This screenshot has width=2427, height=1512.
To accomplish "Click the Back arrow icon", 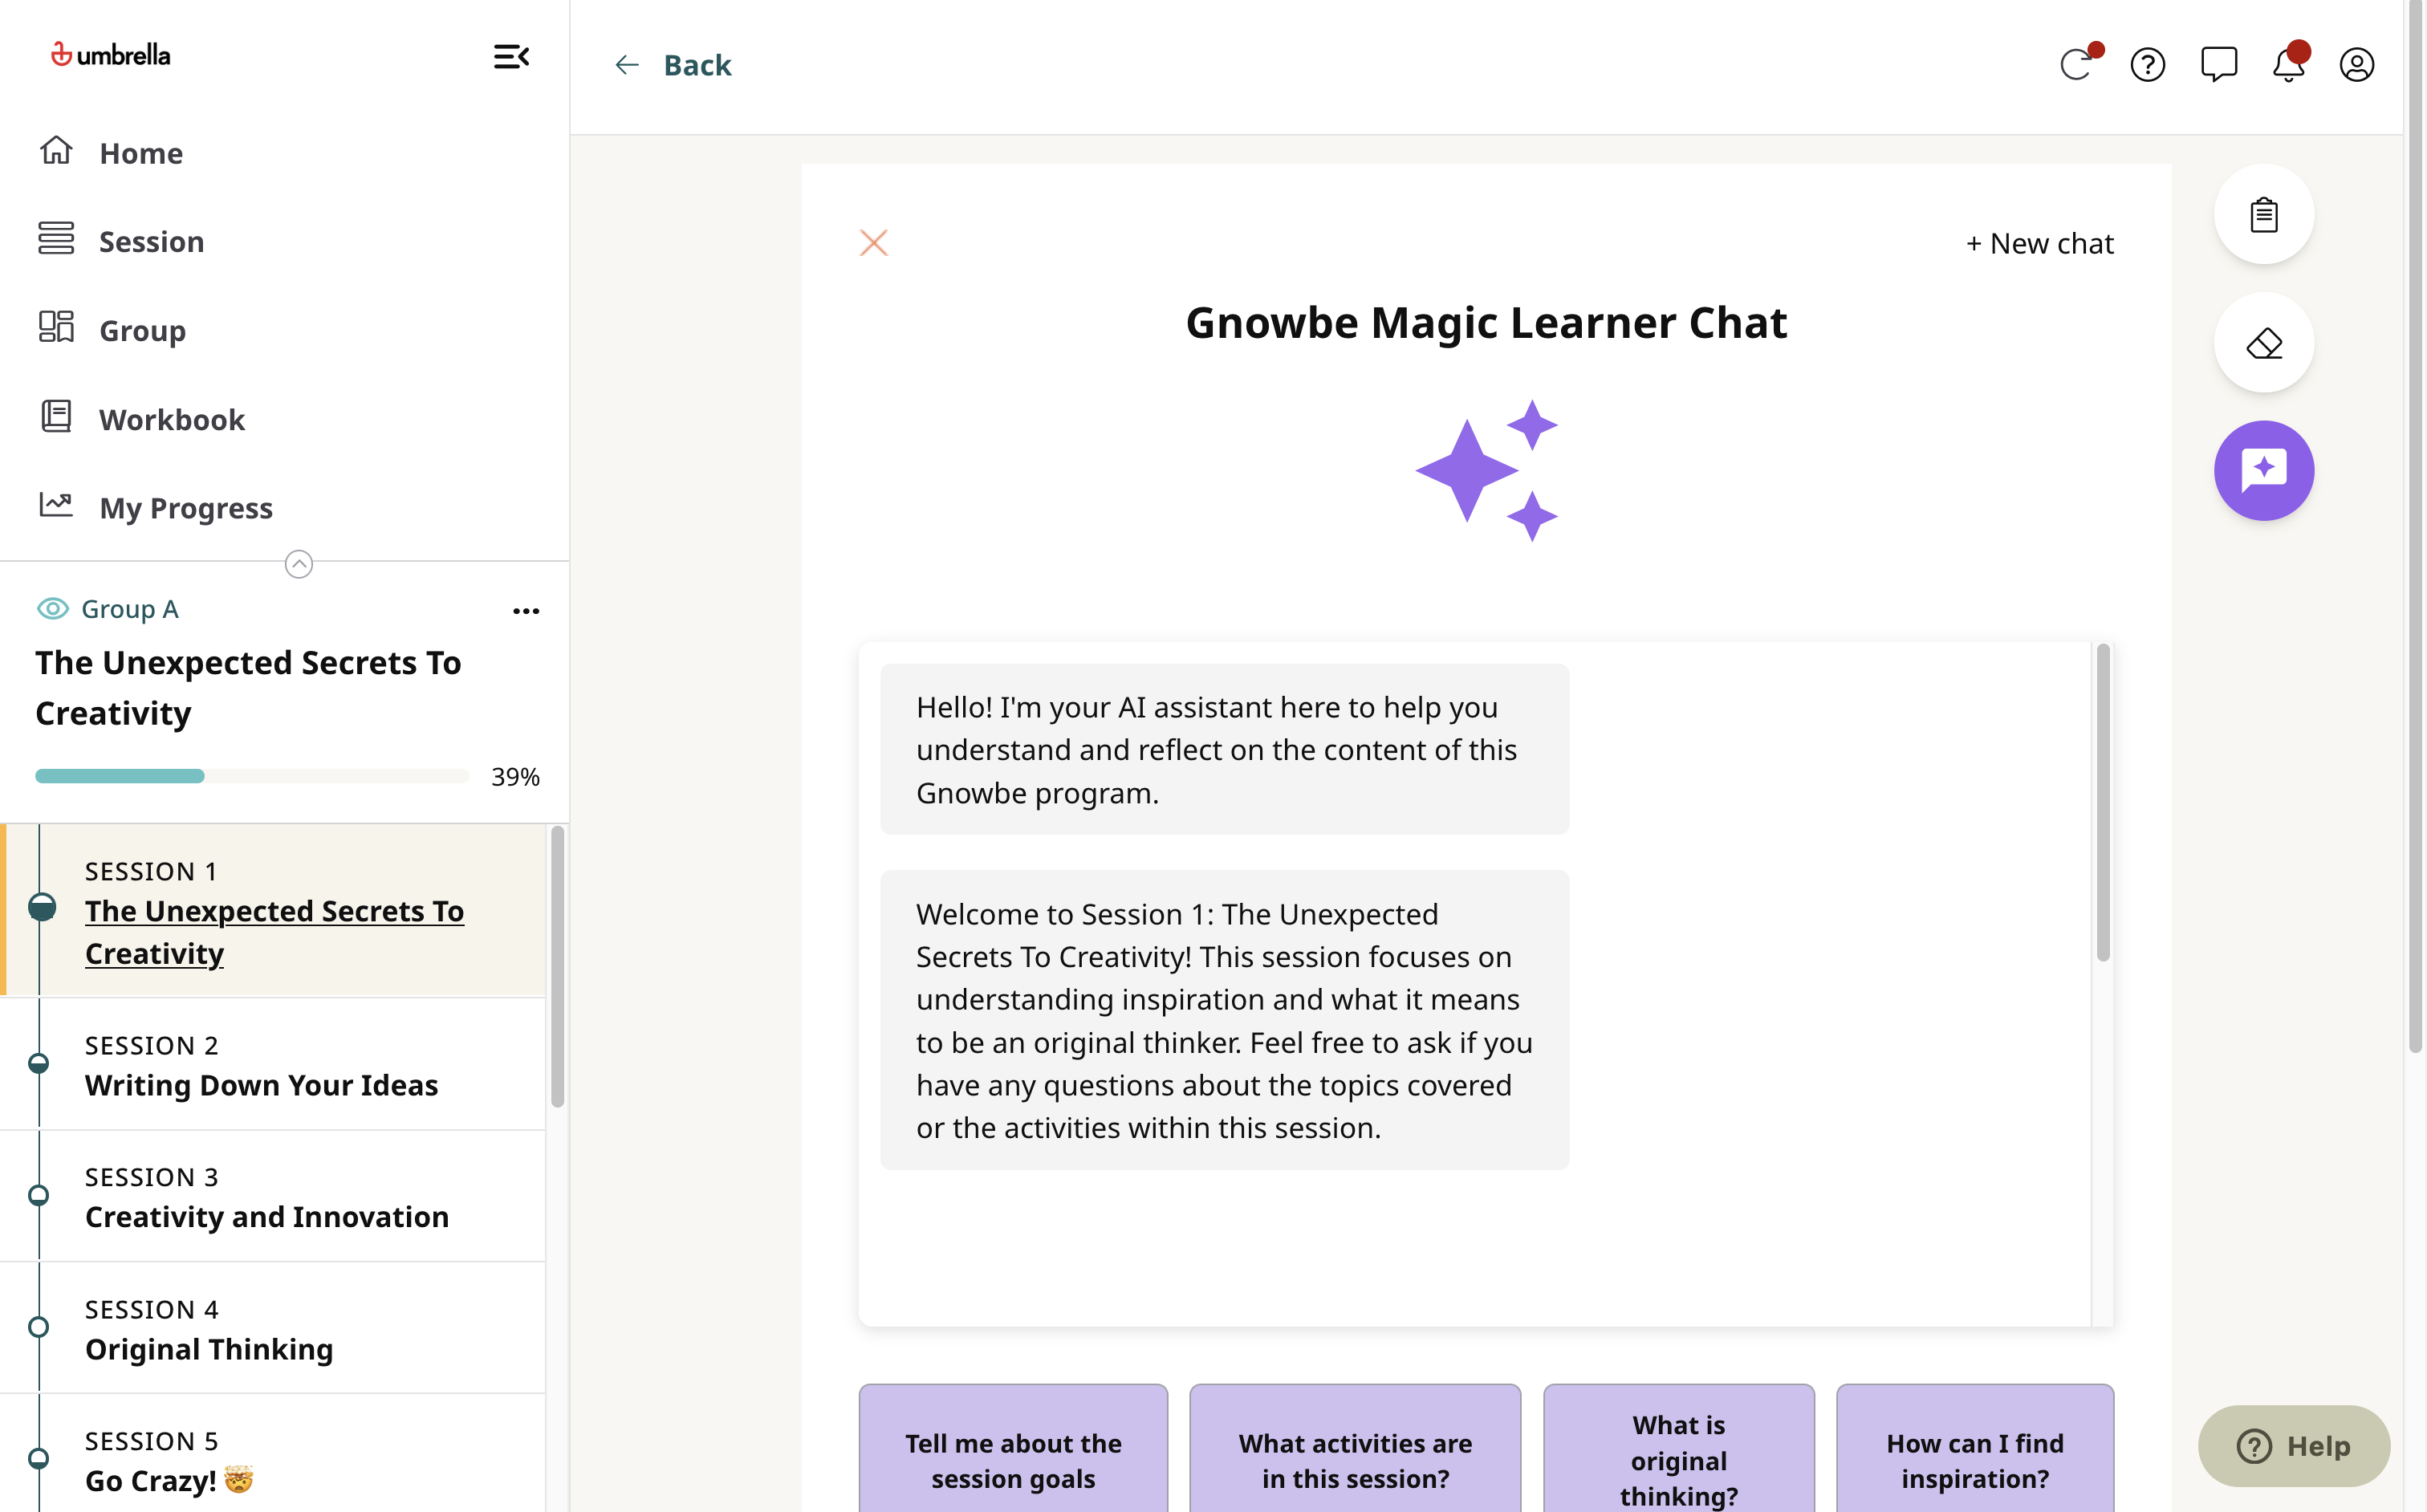I will click(627, 65).
